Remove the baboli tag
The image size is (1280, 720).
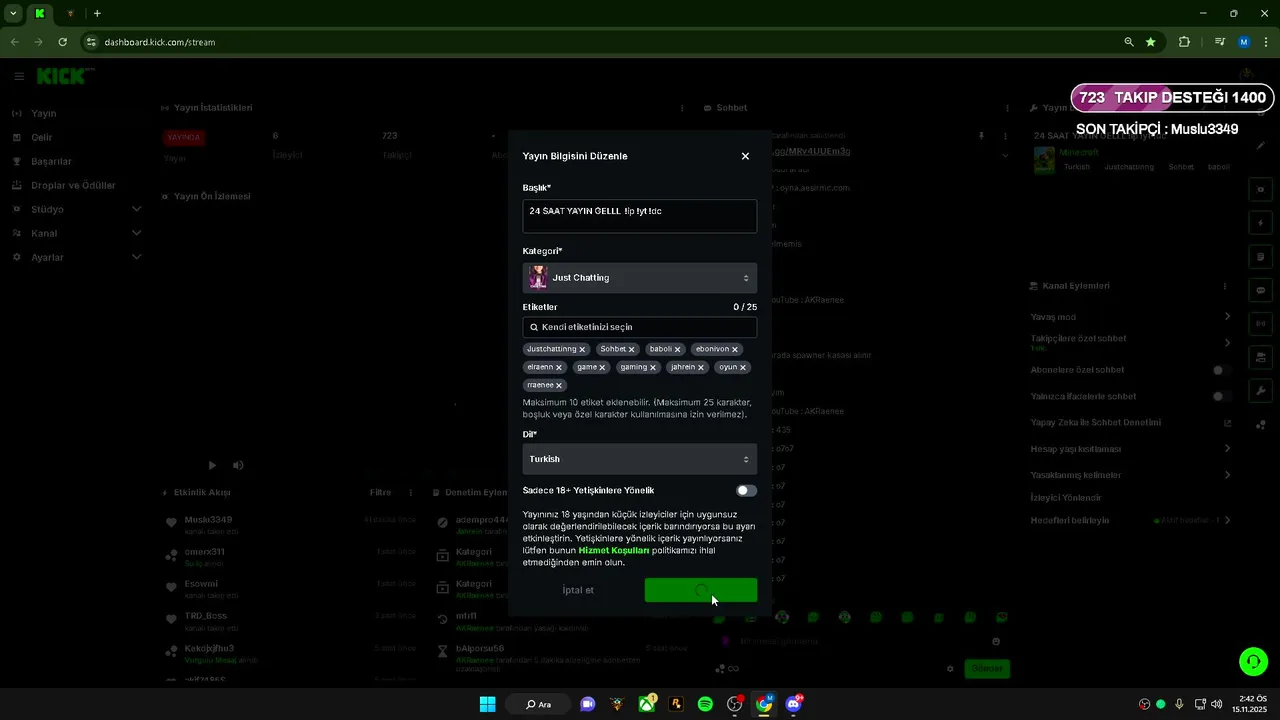tap(678, 350)
